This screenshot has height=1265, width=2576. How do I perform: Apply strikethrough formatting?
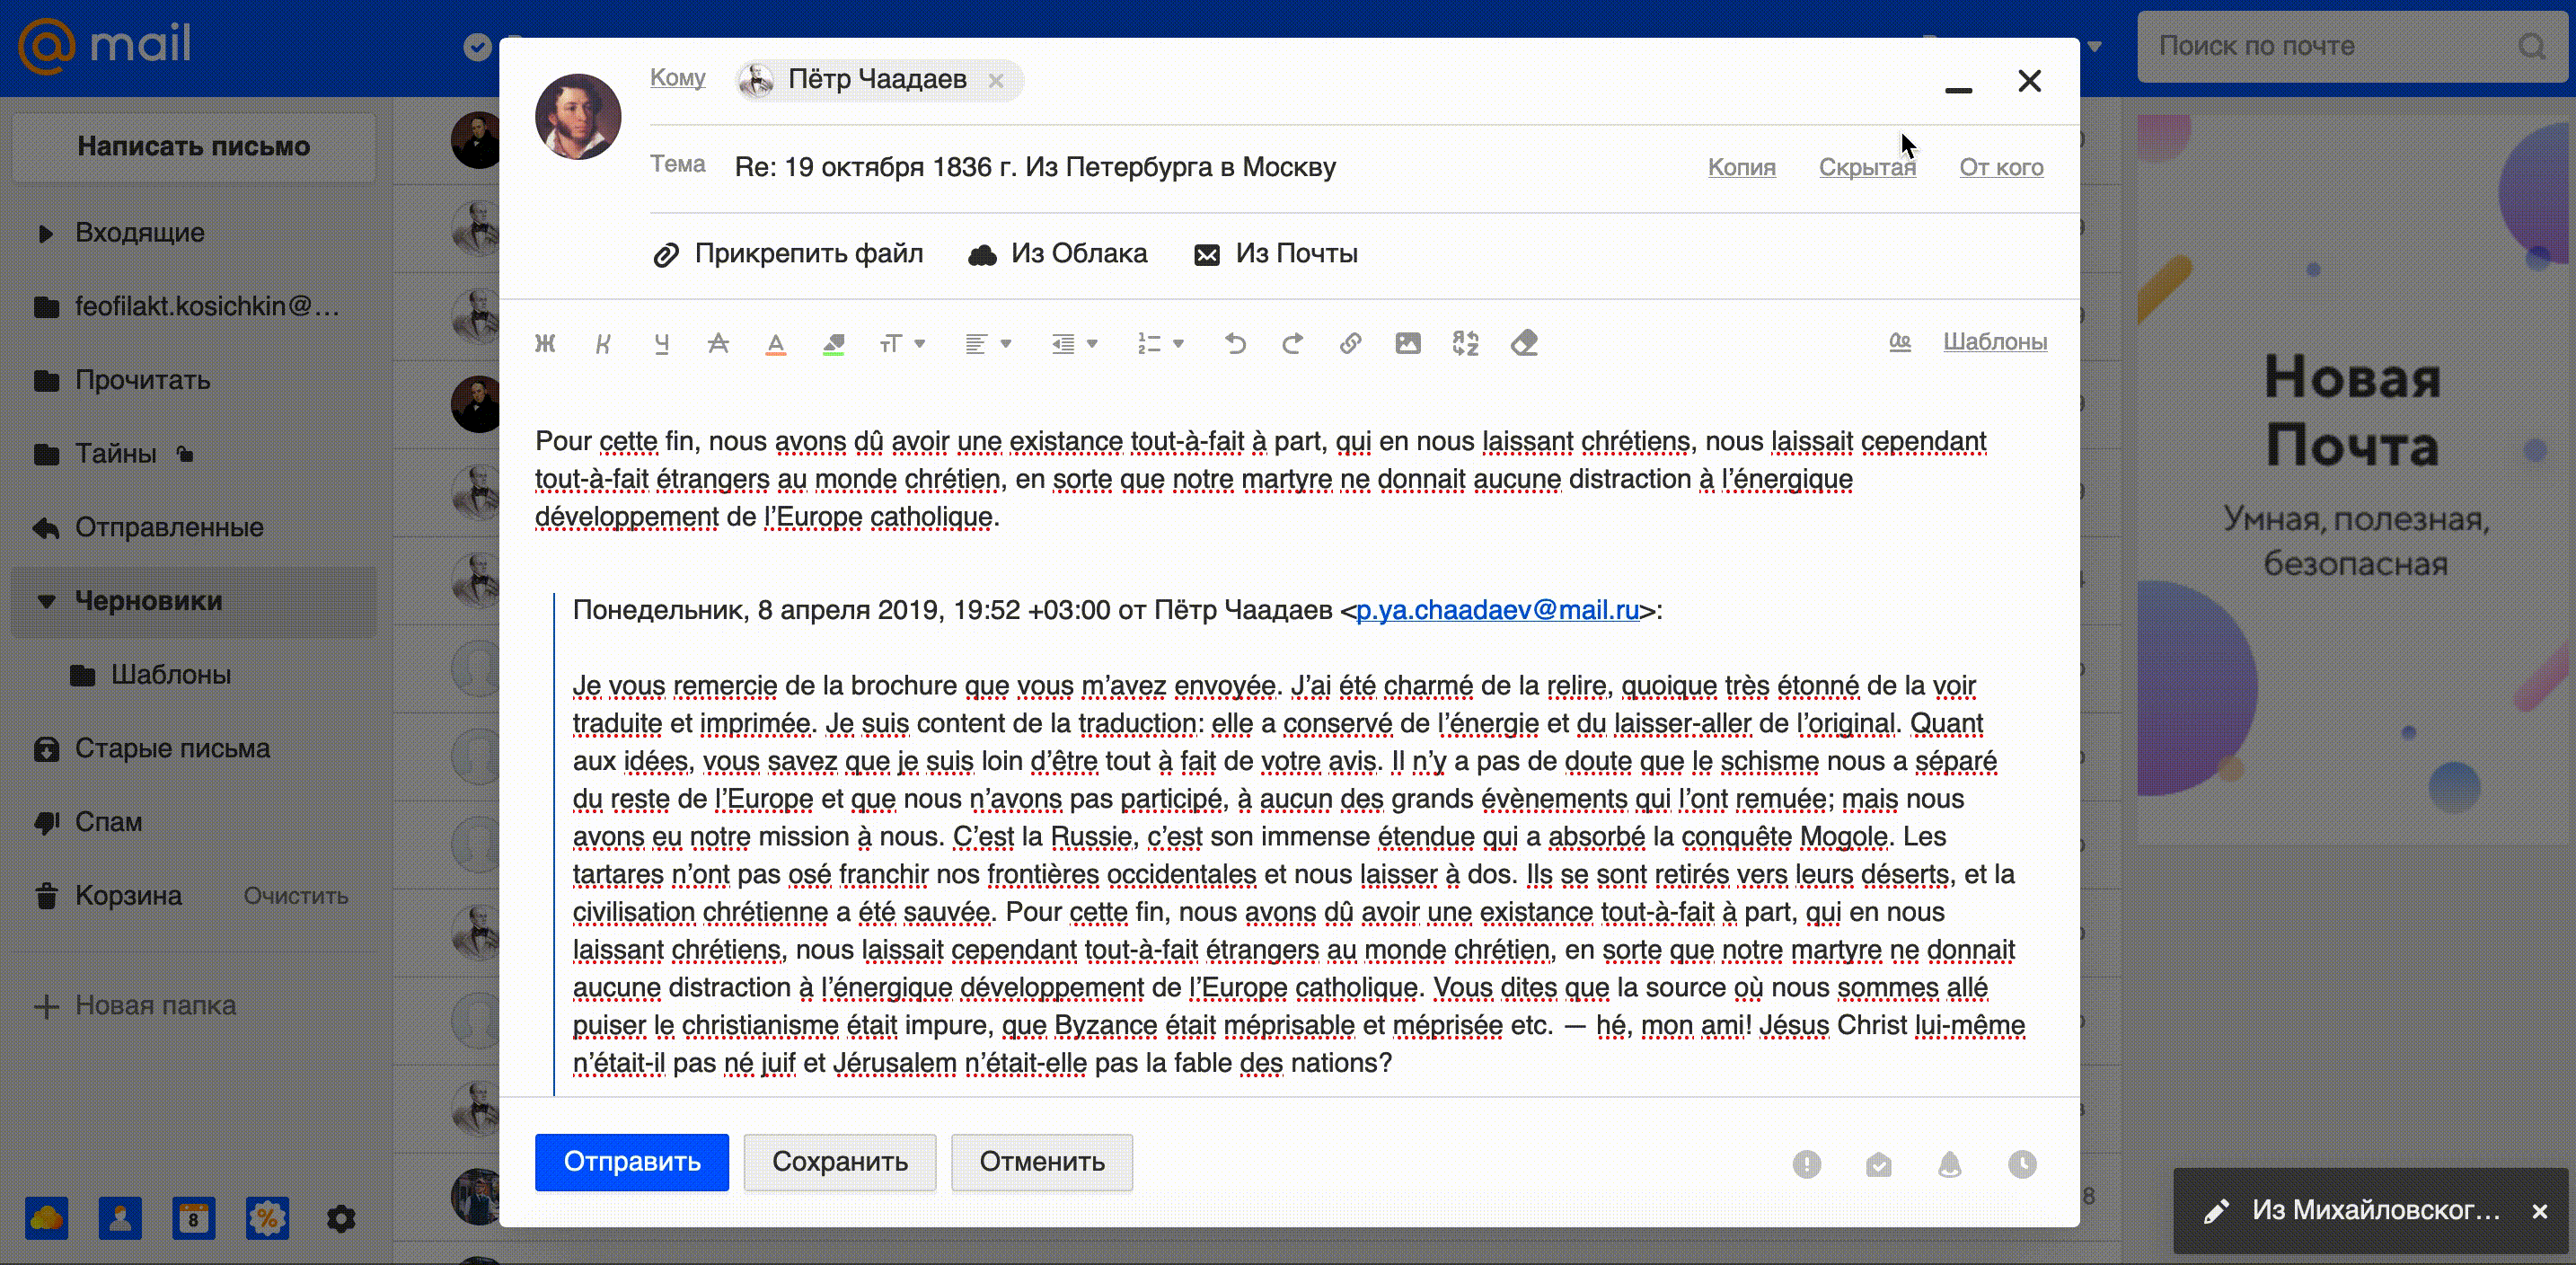(718, 344)
